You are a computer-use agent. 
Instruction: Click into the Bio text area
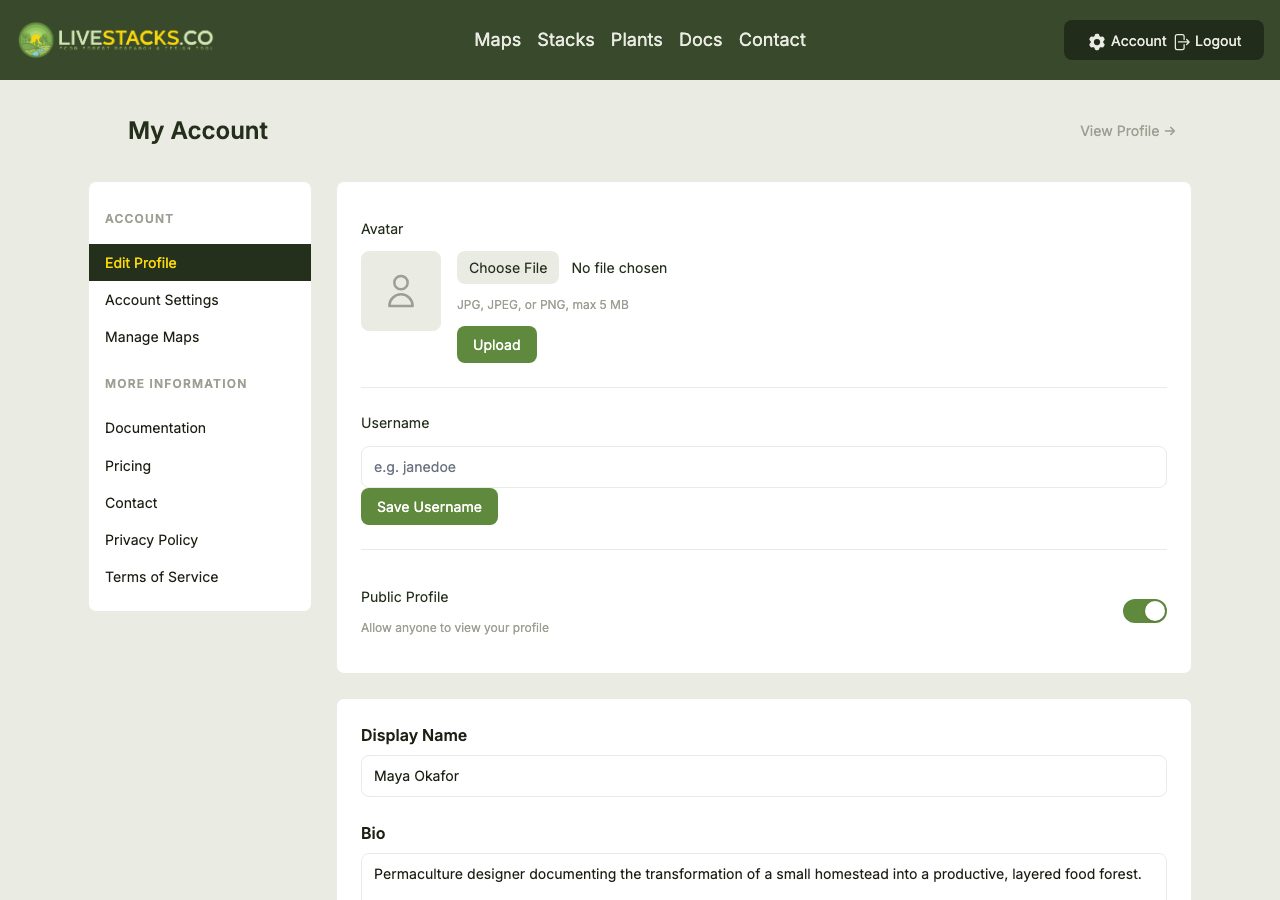764,877
